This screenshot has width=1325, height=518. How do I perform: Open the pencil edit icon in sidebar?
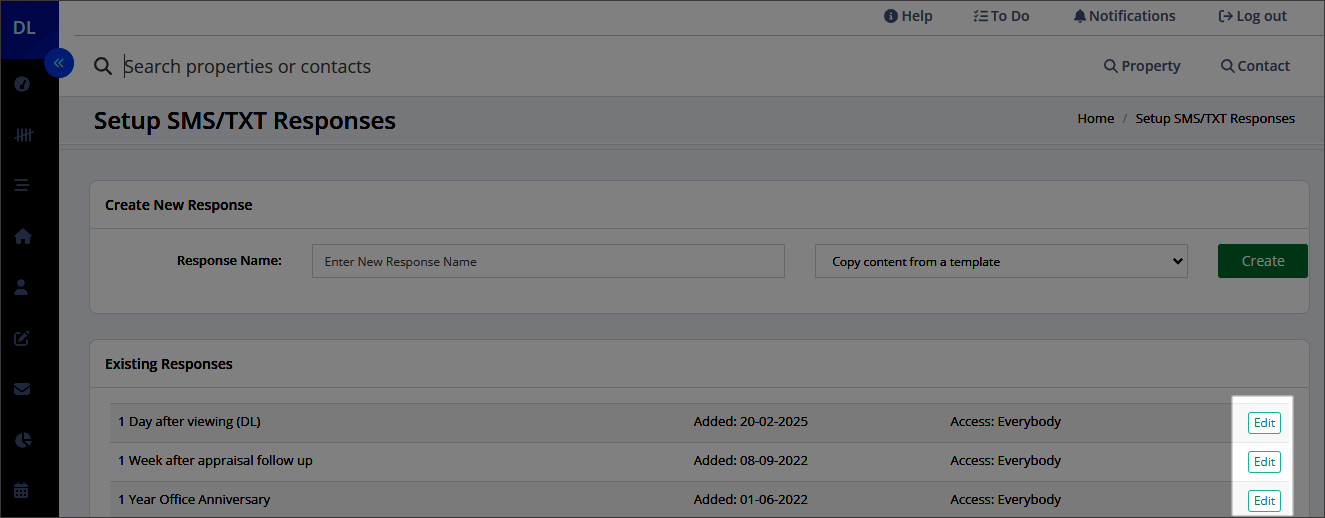(x=22, y=338)
